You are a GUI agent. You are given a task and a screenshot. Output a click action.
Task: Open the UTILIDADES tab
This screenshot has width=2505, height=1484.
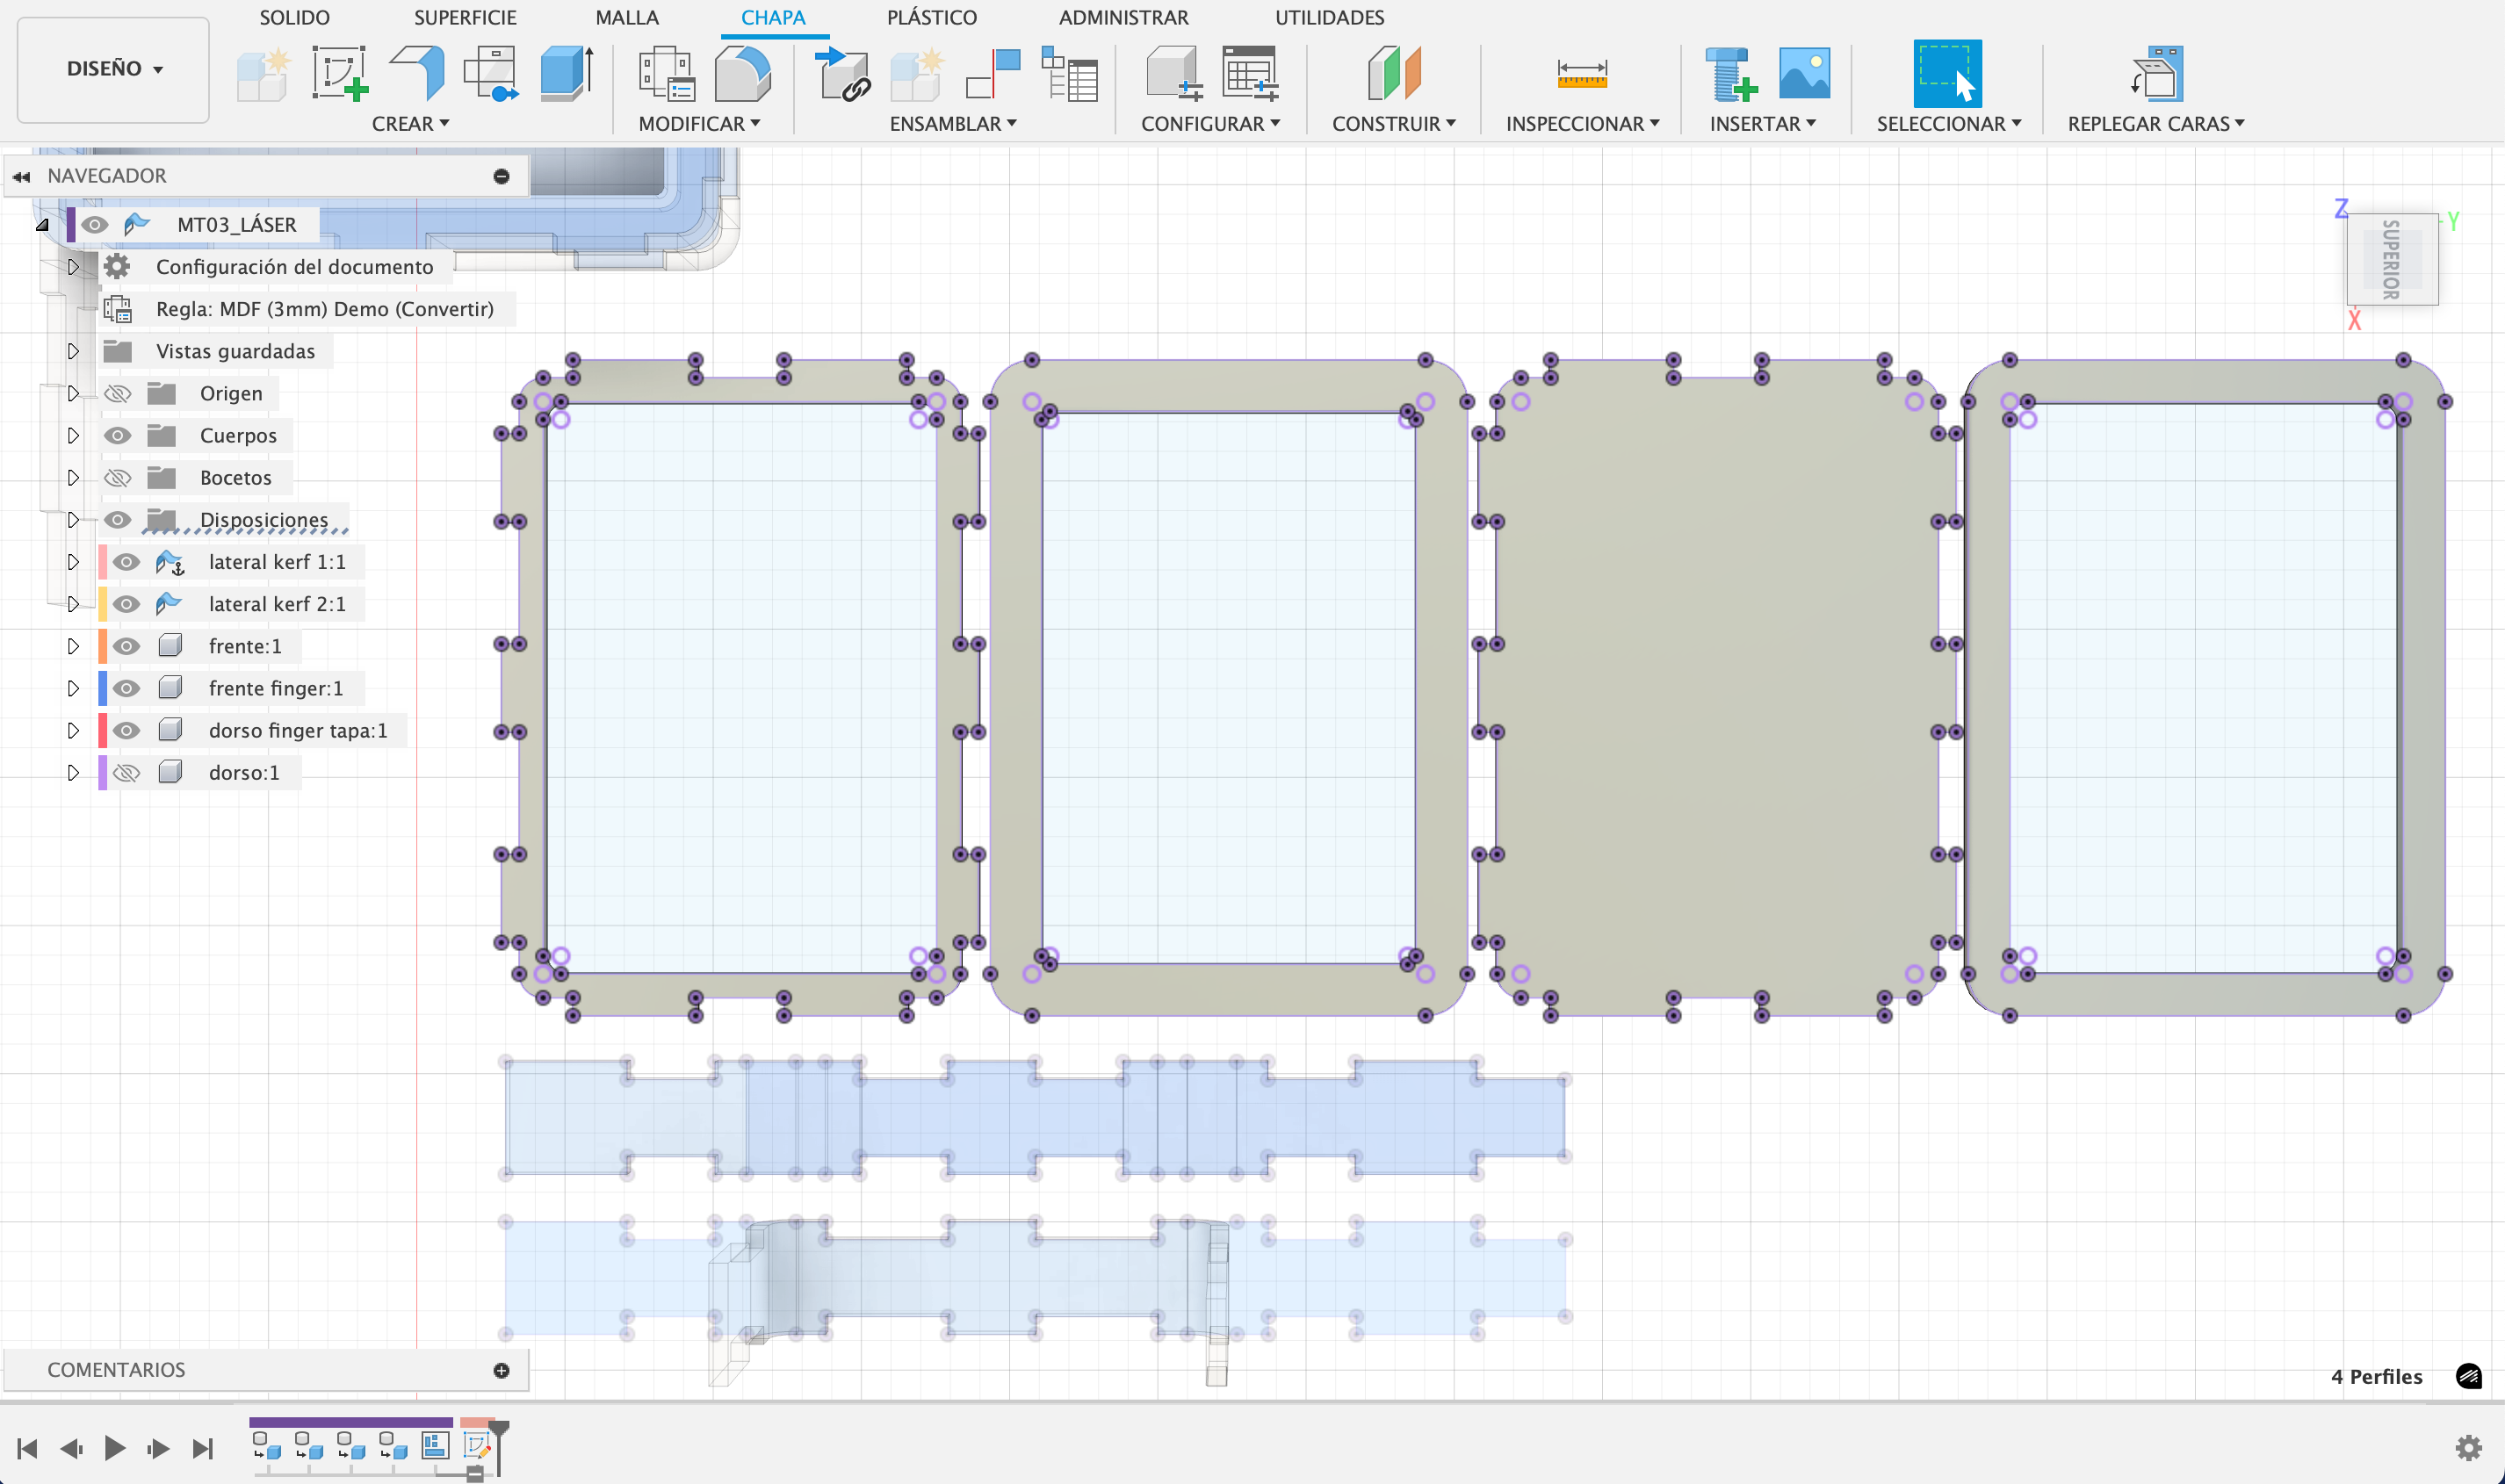coord(1328,17)
